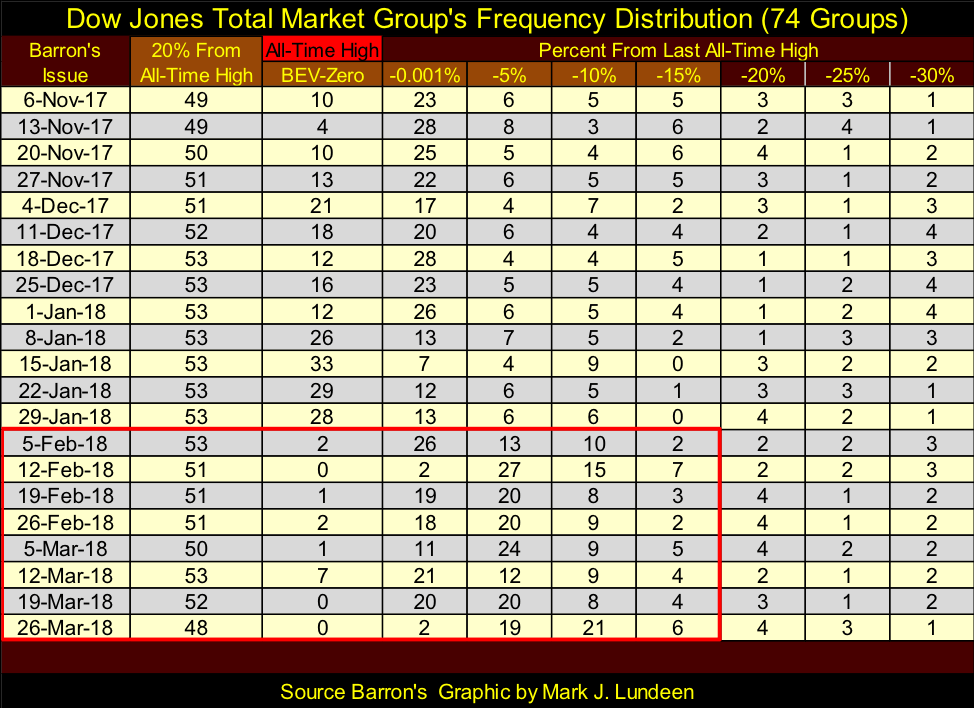Screen dimensions: 974x708
Task: Select the '8-Jan-18' date cell
Action: (x=65, y=337)
